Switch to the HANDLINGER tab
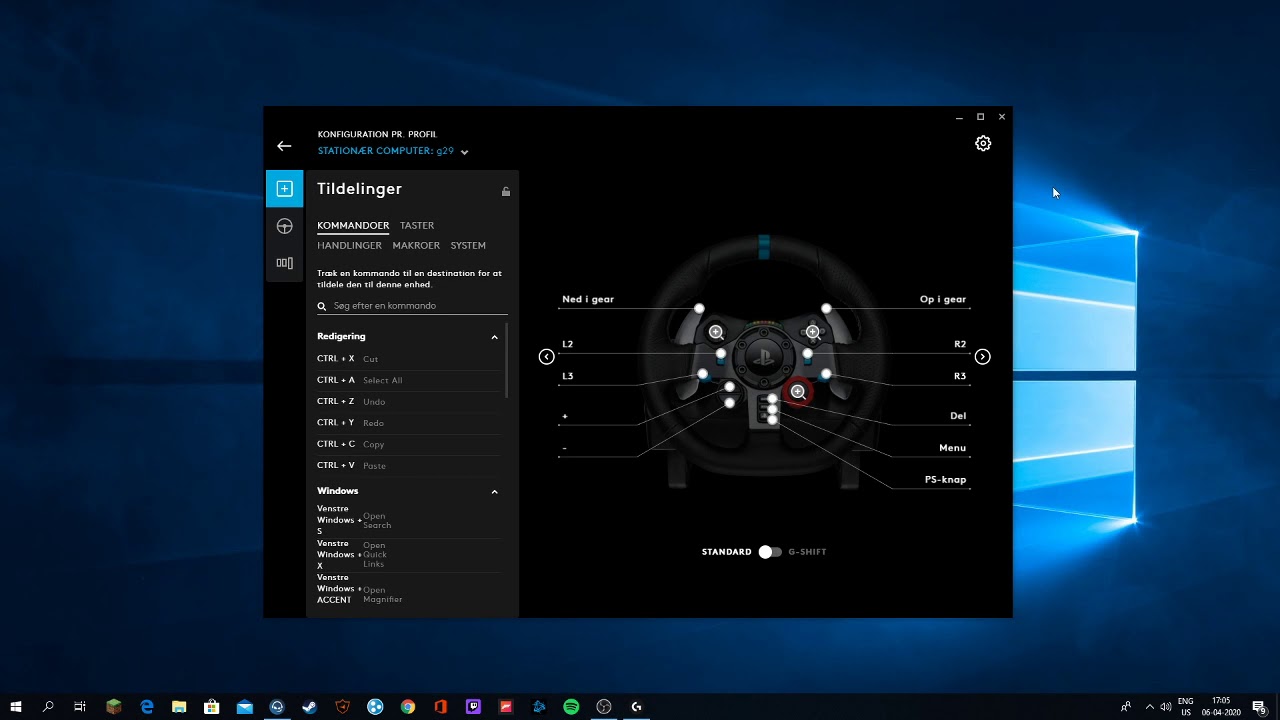Image resolution: width=1280 pixels, height=720 pixels. [349, 246]
